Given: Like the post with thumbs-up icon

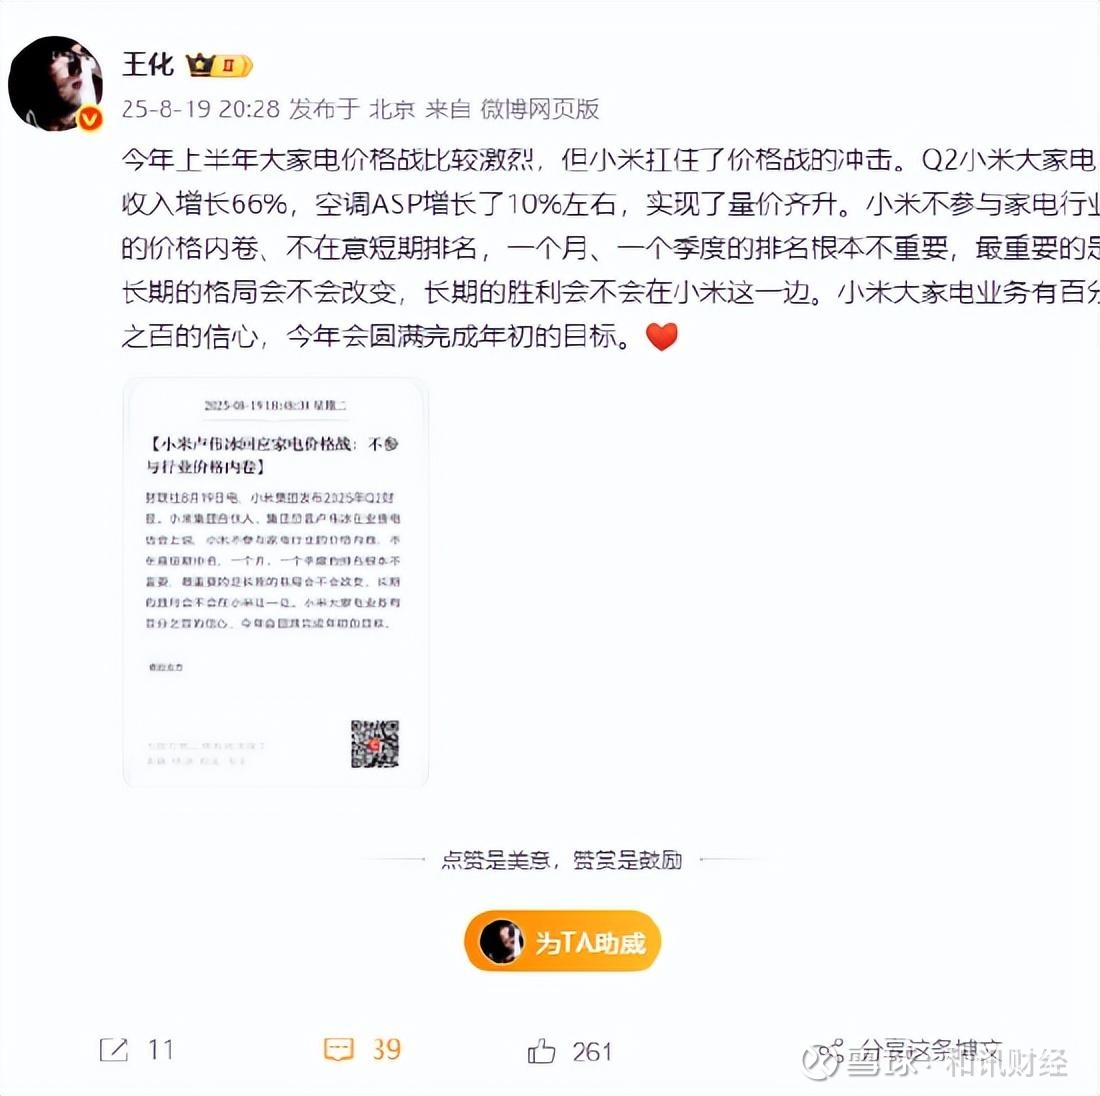Looking at the screenshot, I should pos(541,1051).
